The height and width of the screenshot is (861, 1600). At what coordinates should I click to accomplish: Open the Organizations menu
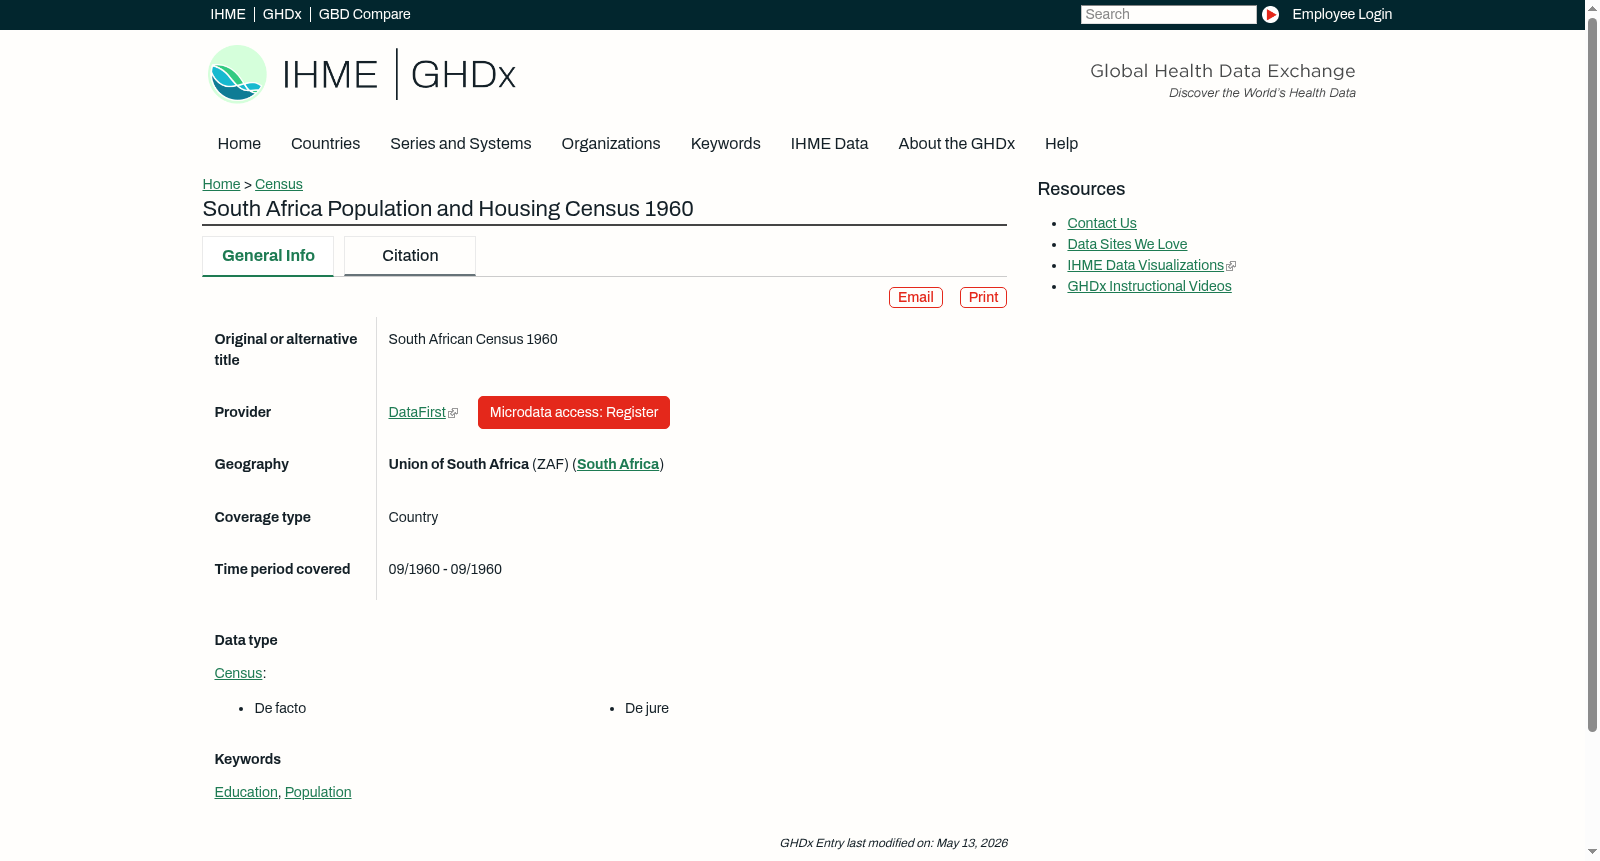click(611, 144)
